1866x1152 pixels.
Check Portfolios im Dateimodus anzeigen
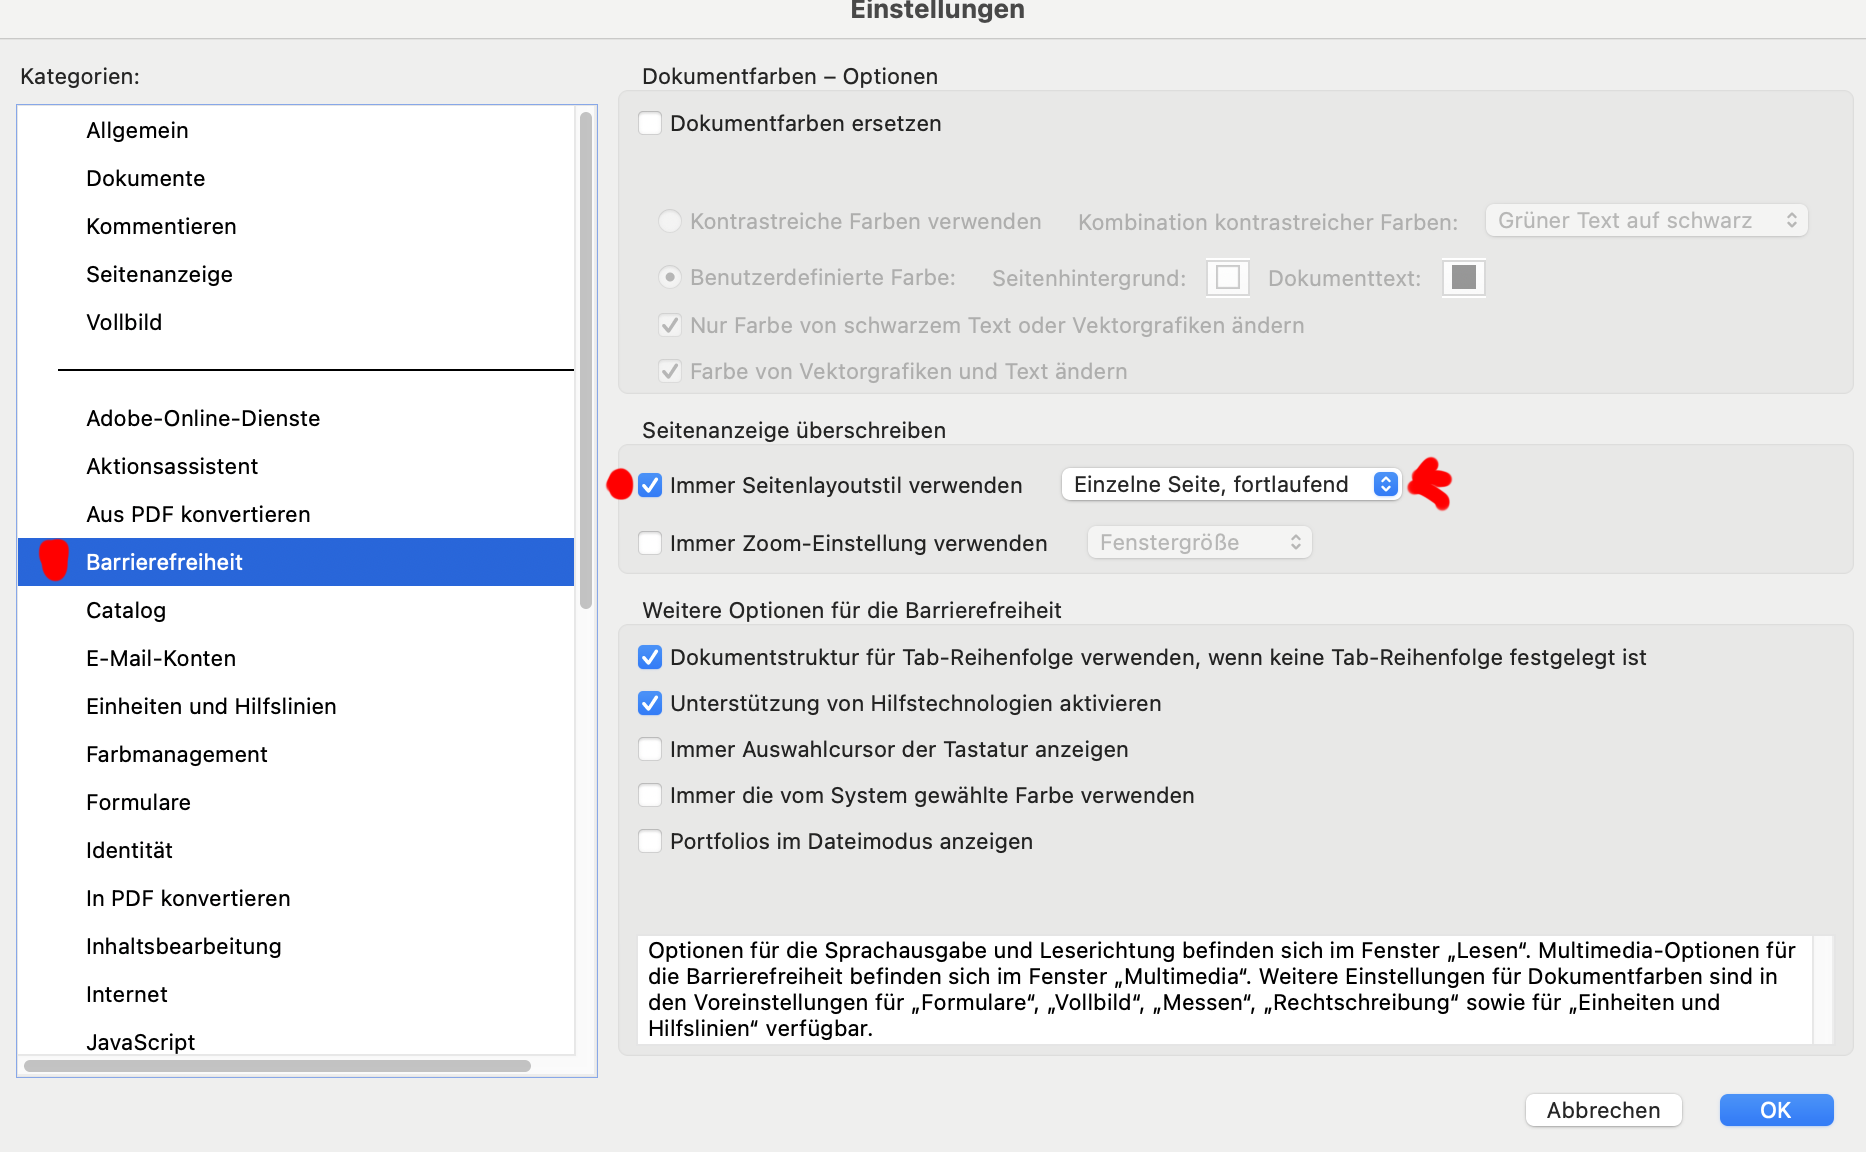click(650, 841)
